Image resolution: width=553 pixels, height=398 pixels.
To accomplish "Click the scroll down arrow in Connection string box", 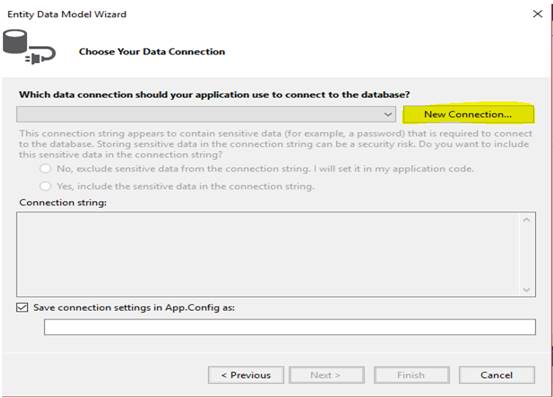I will click(526, 289).
